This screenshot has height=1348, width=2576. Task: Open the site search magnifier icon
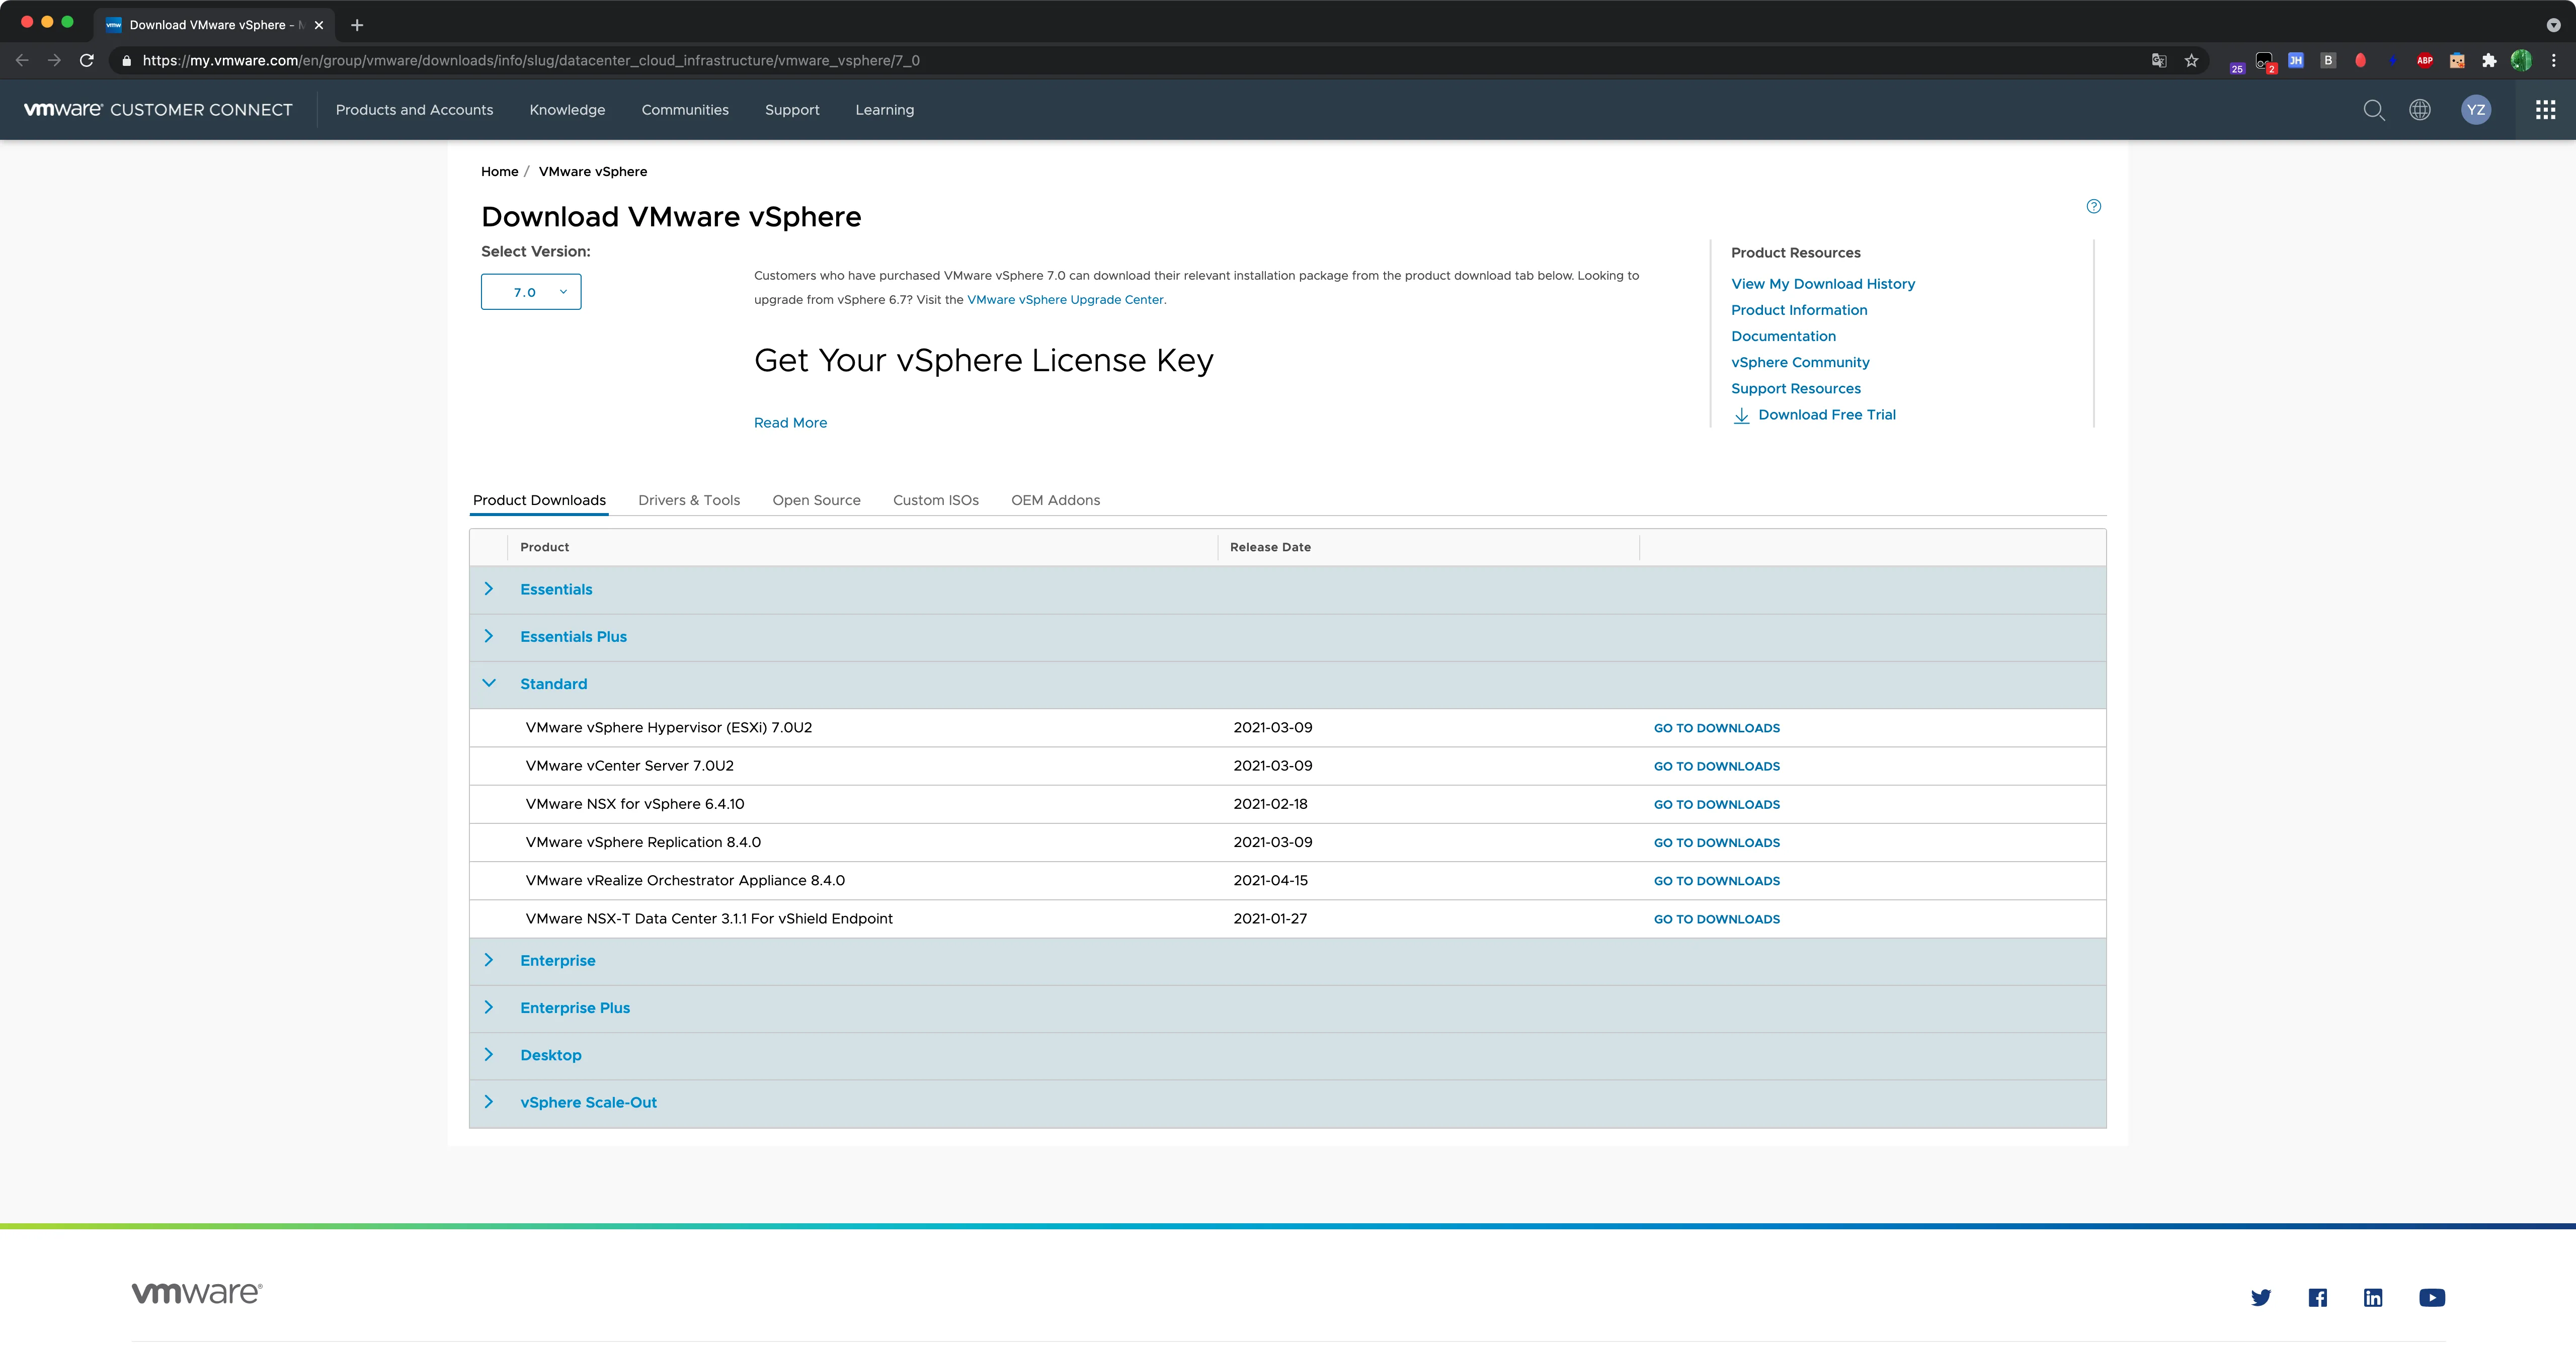2374,110
